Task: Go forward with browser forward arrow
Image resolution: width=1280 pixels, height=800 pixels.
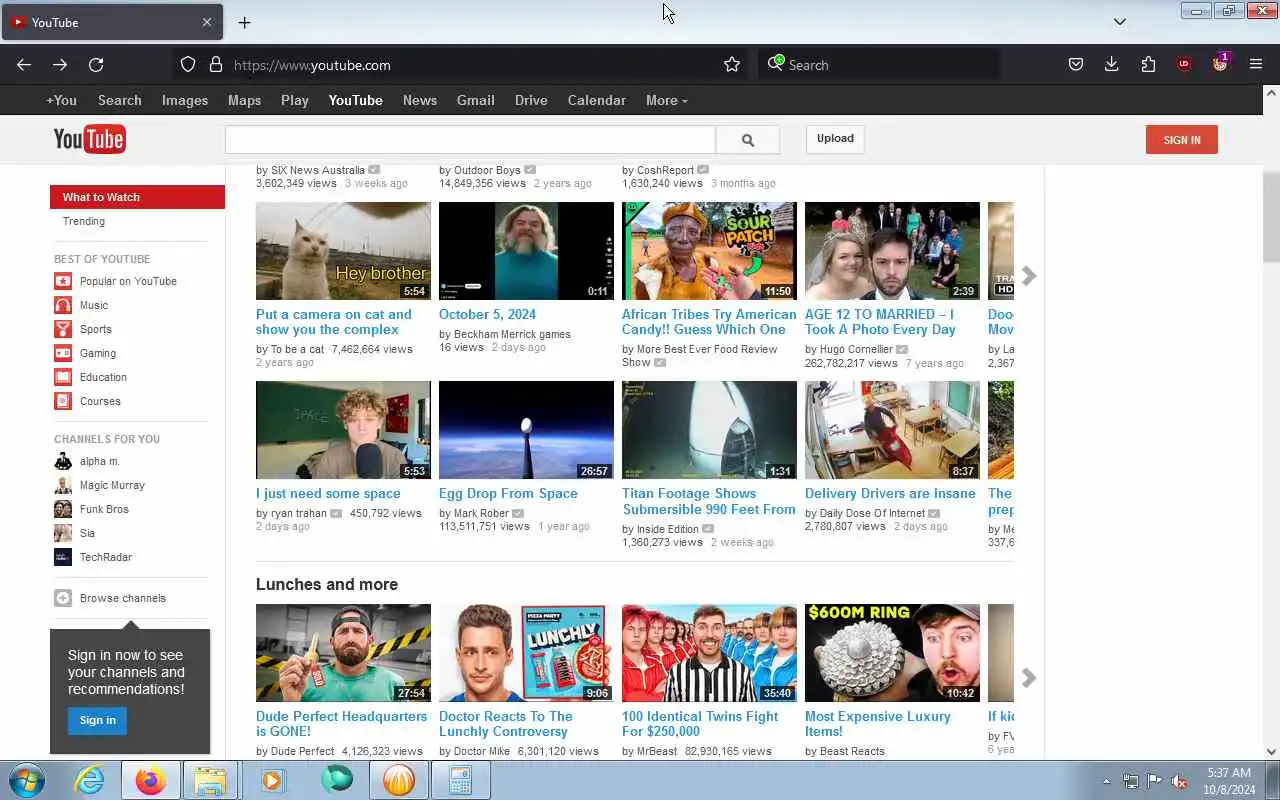Action: [x=60, y=65]
